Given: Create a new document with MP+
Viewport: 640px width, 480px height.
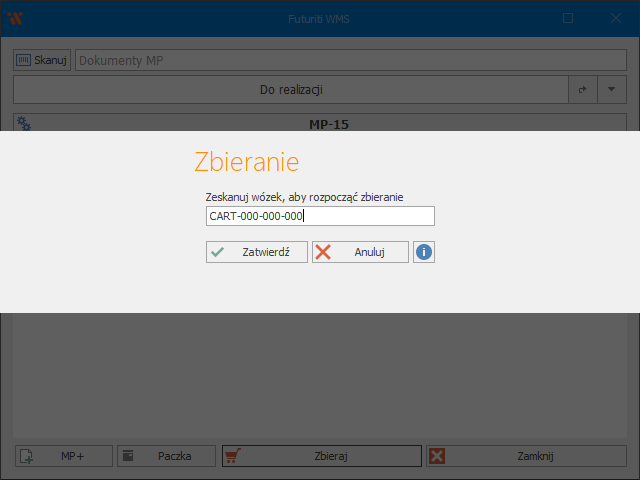Looking at the screenshot, I should 64,456.
